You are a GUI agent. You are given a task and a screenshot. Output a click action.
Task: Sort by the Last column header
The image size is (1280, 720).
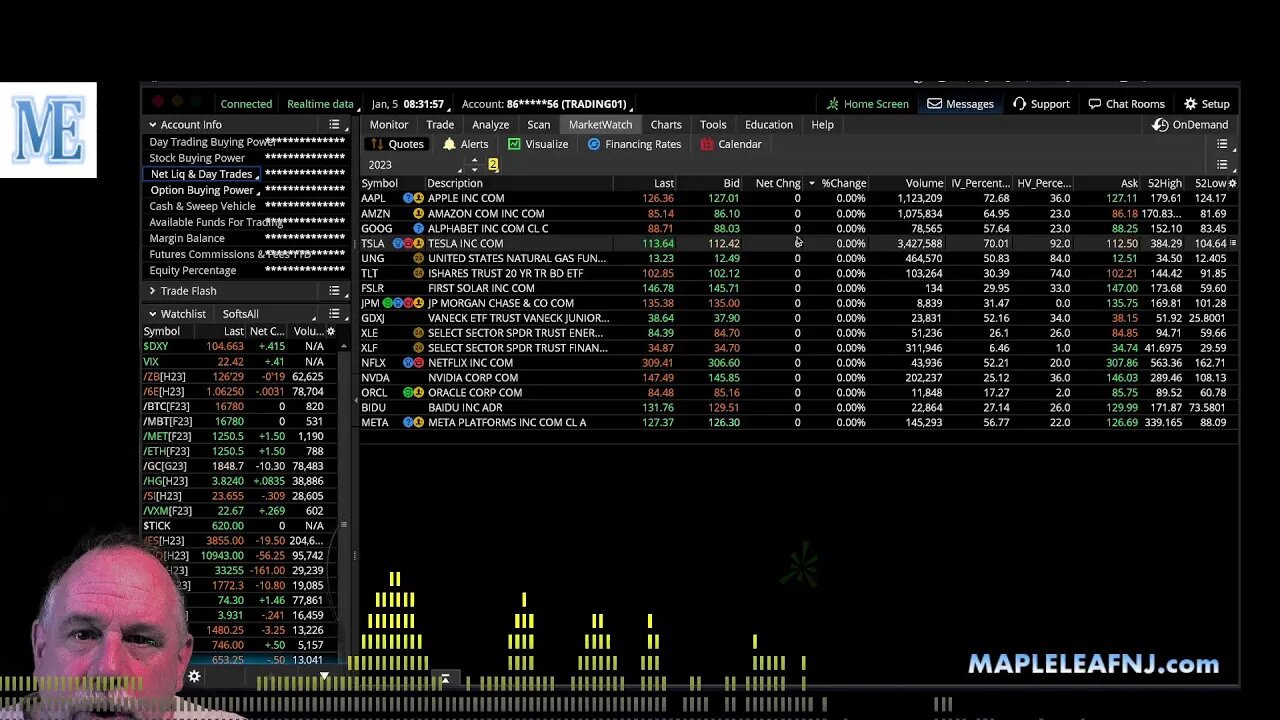(664, 183)
